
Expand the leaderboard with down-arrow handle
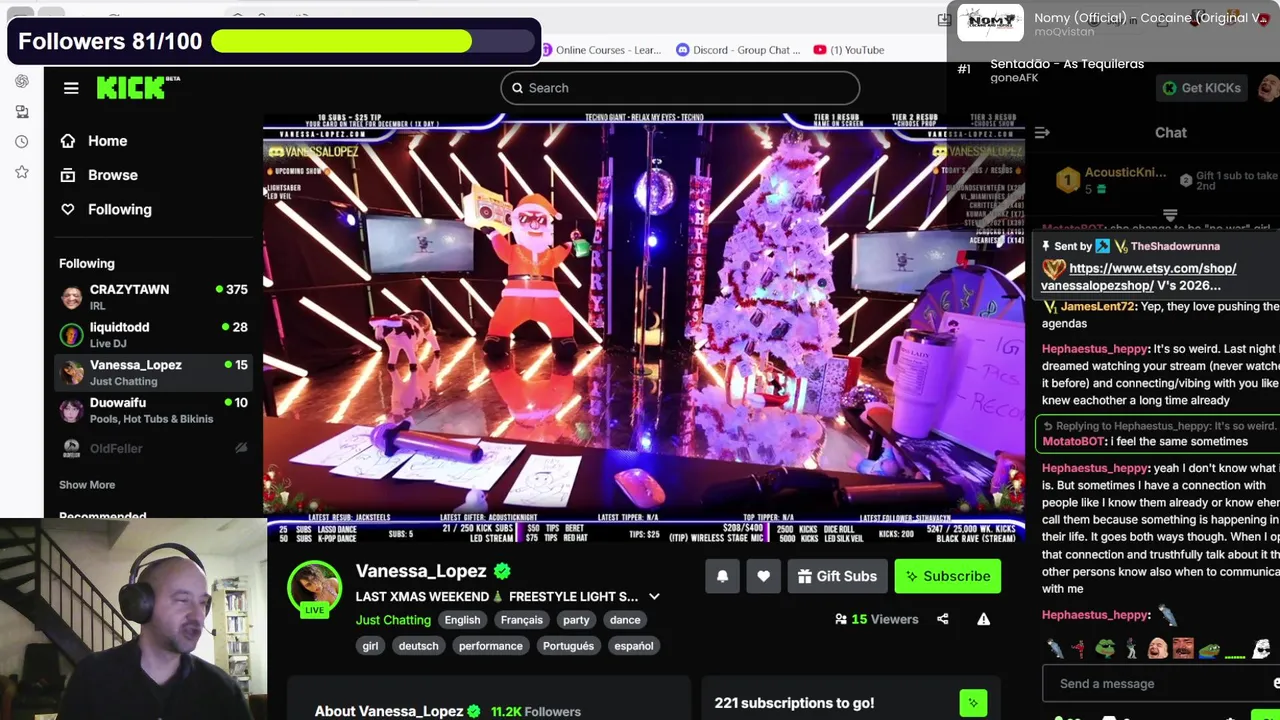[1170, 215]
